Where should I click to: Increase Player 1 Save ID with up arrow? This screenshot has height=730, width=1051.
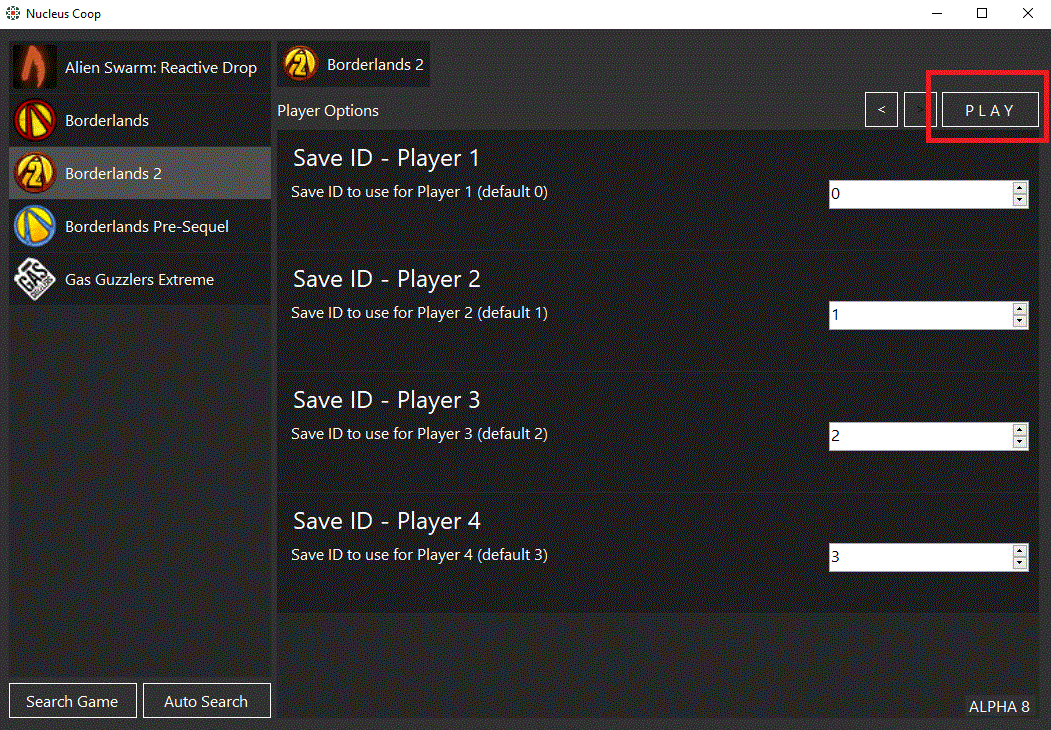click(x=1020, y=187)
